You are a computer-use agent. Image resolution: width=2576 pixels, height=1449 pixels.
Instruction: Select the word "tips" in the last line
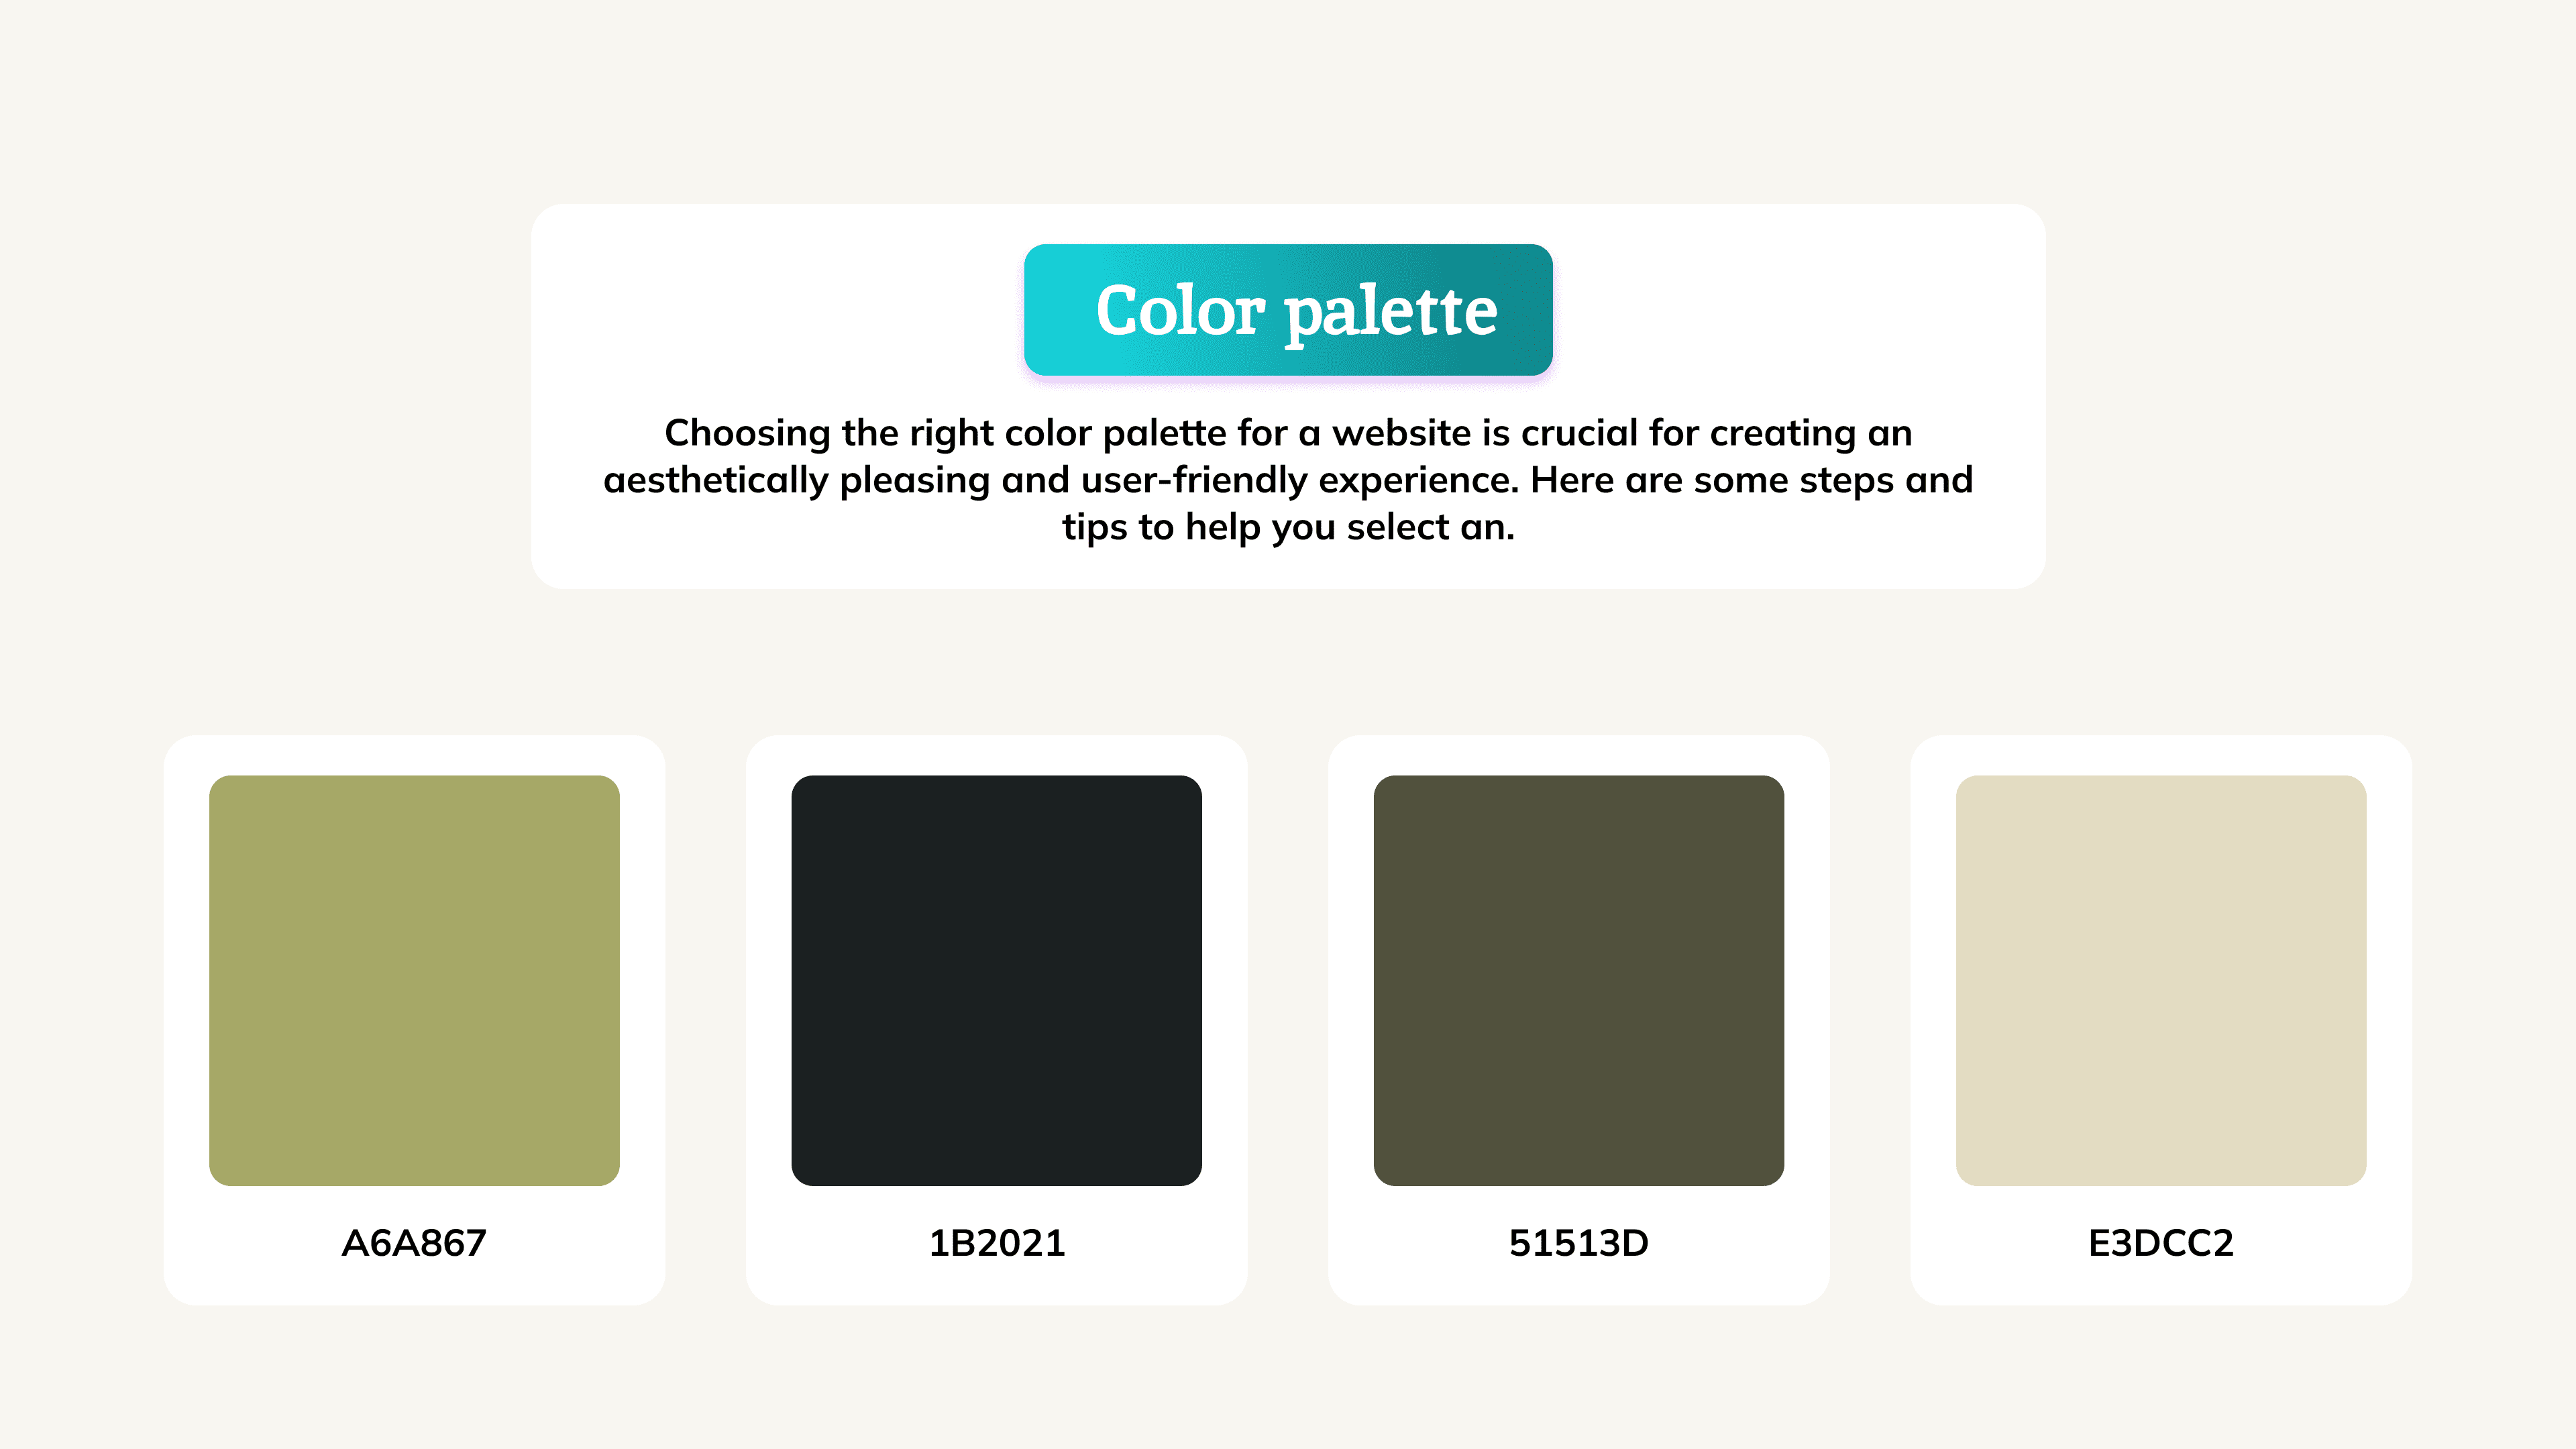pyautogui.click(x=1095, y=528)
